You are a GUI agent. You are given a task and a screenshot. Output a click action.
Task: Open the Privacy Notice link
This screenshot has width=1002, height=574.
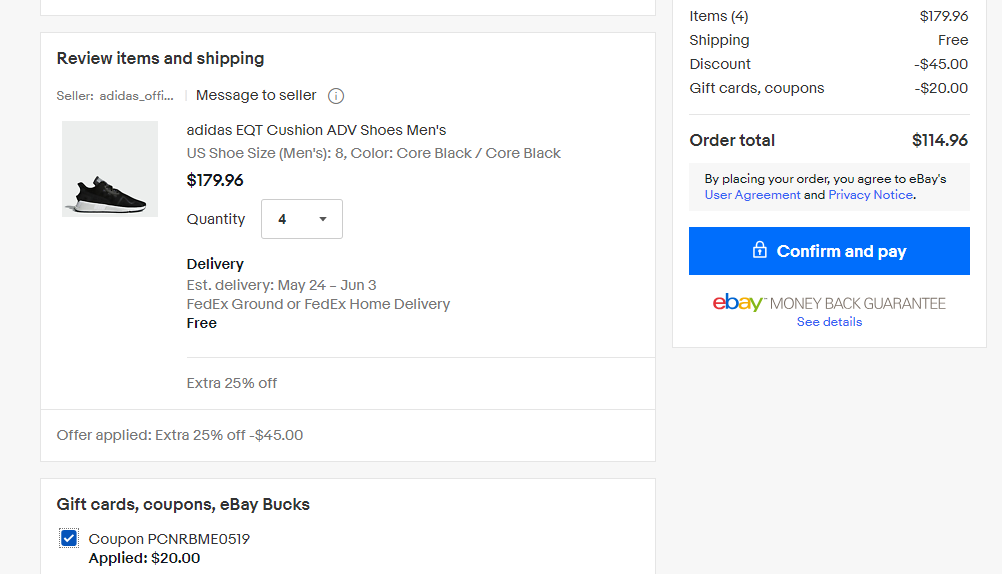[x=870, y=195]
